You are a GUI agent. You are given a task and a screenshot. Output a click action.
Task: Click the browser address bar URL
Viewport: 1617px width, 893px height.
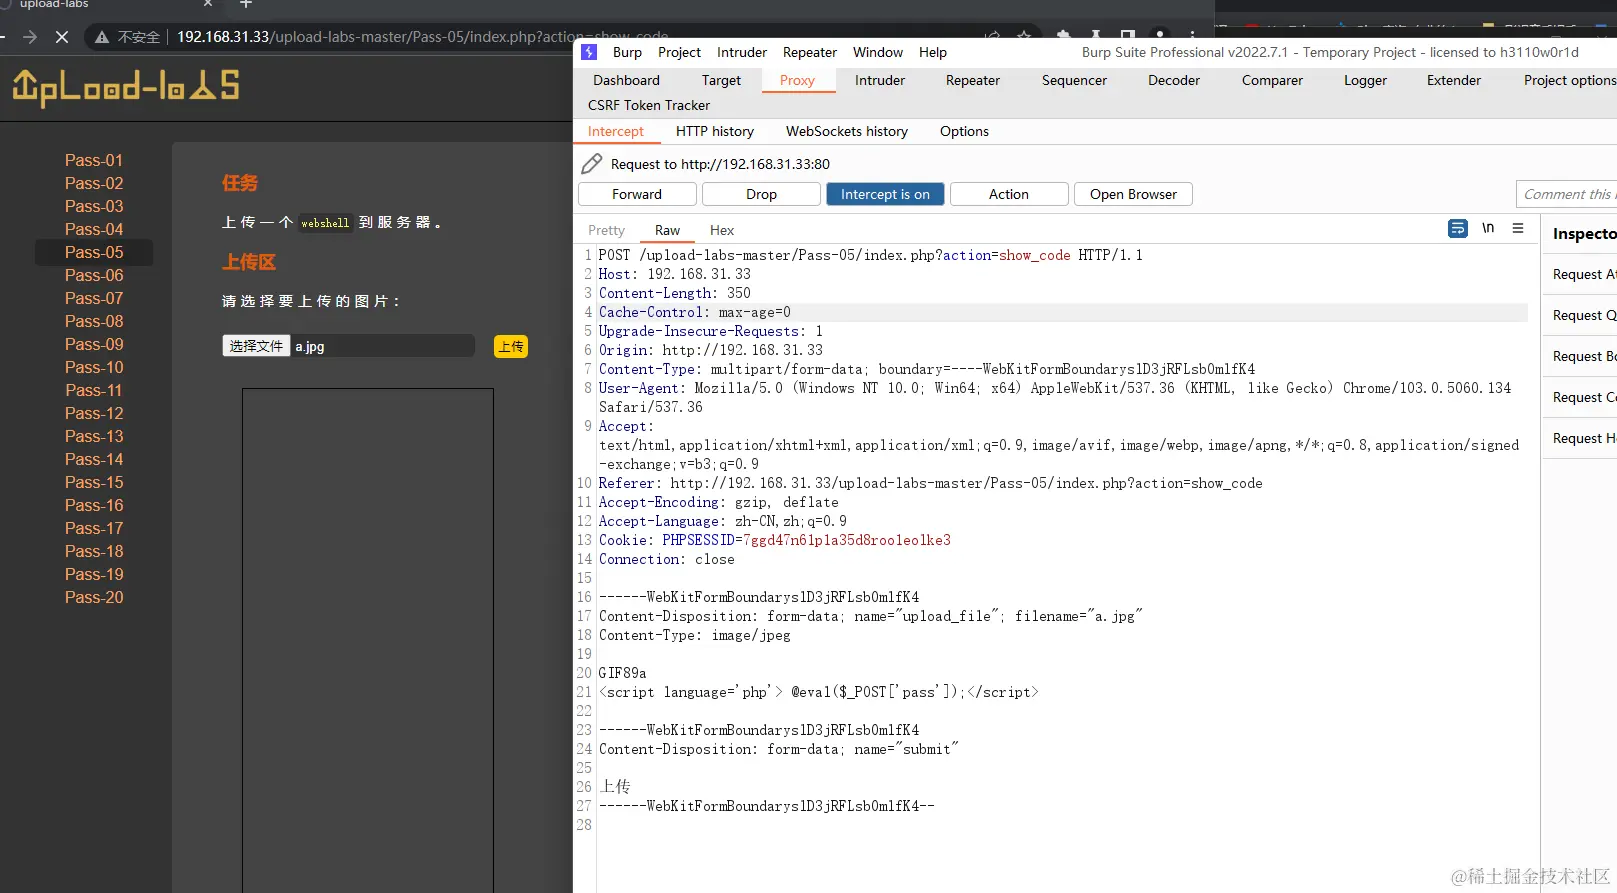423,37
